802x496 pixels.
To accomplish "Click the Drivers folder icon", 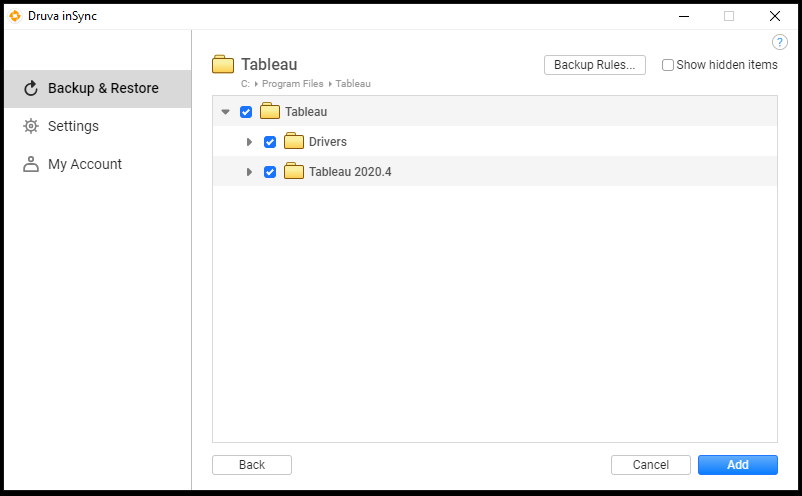I will 293,142.
